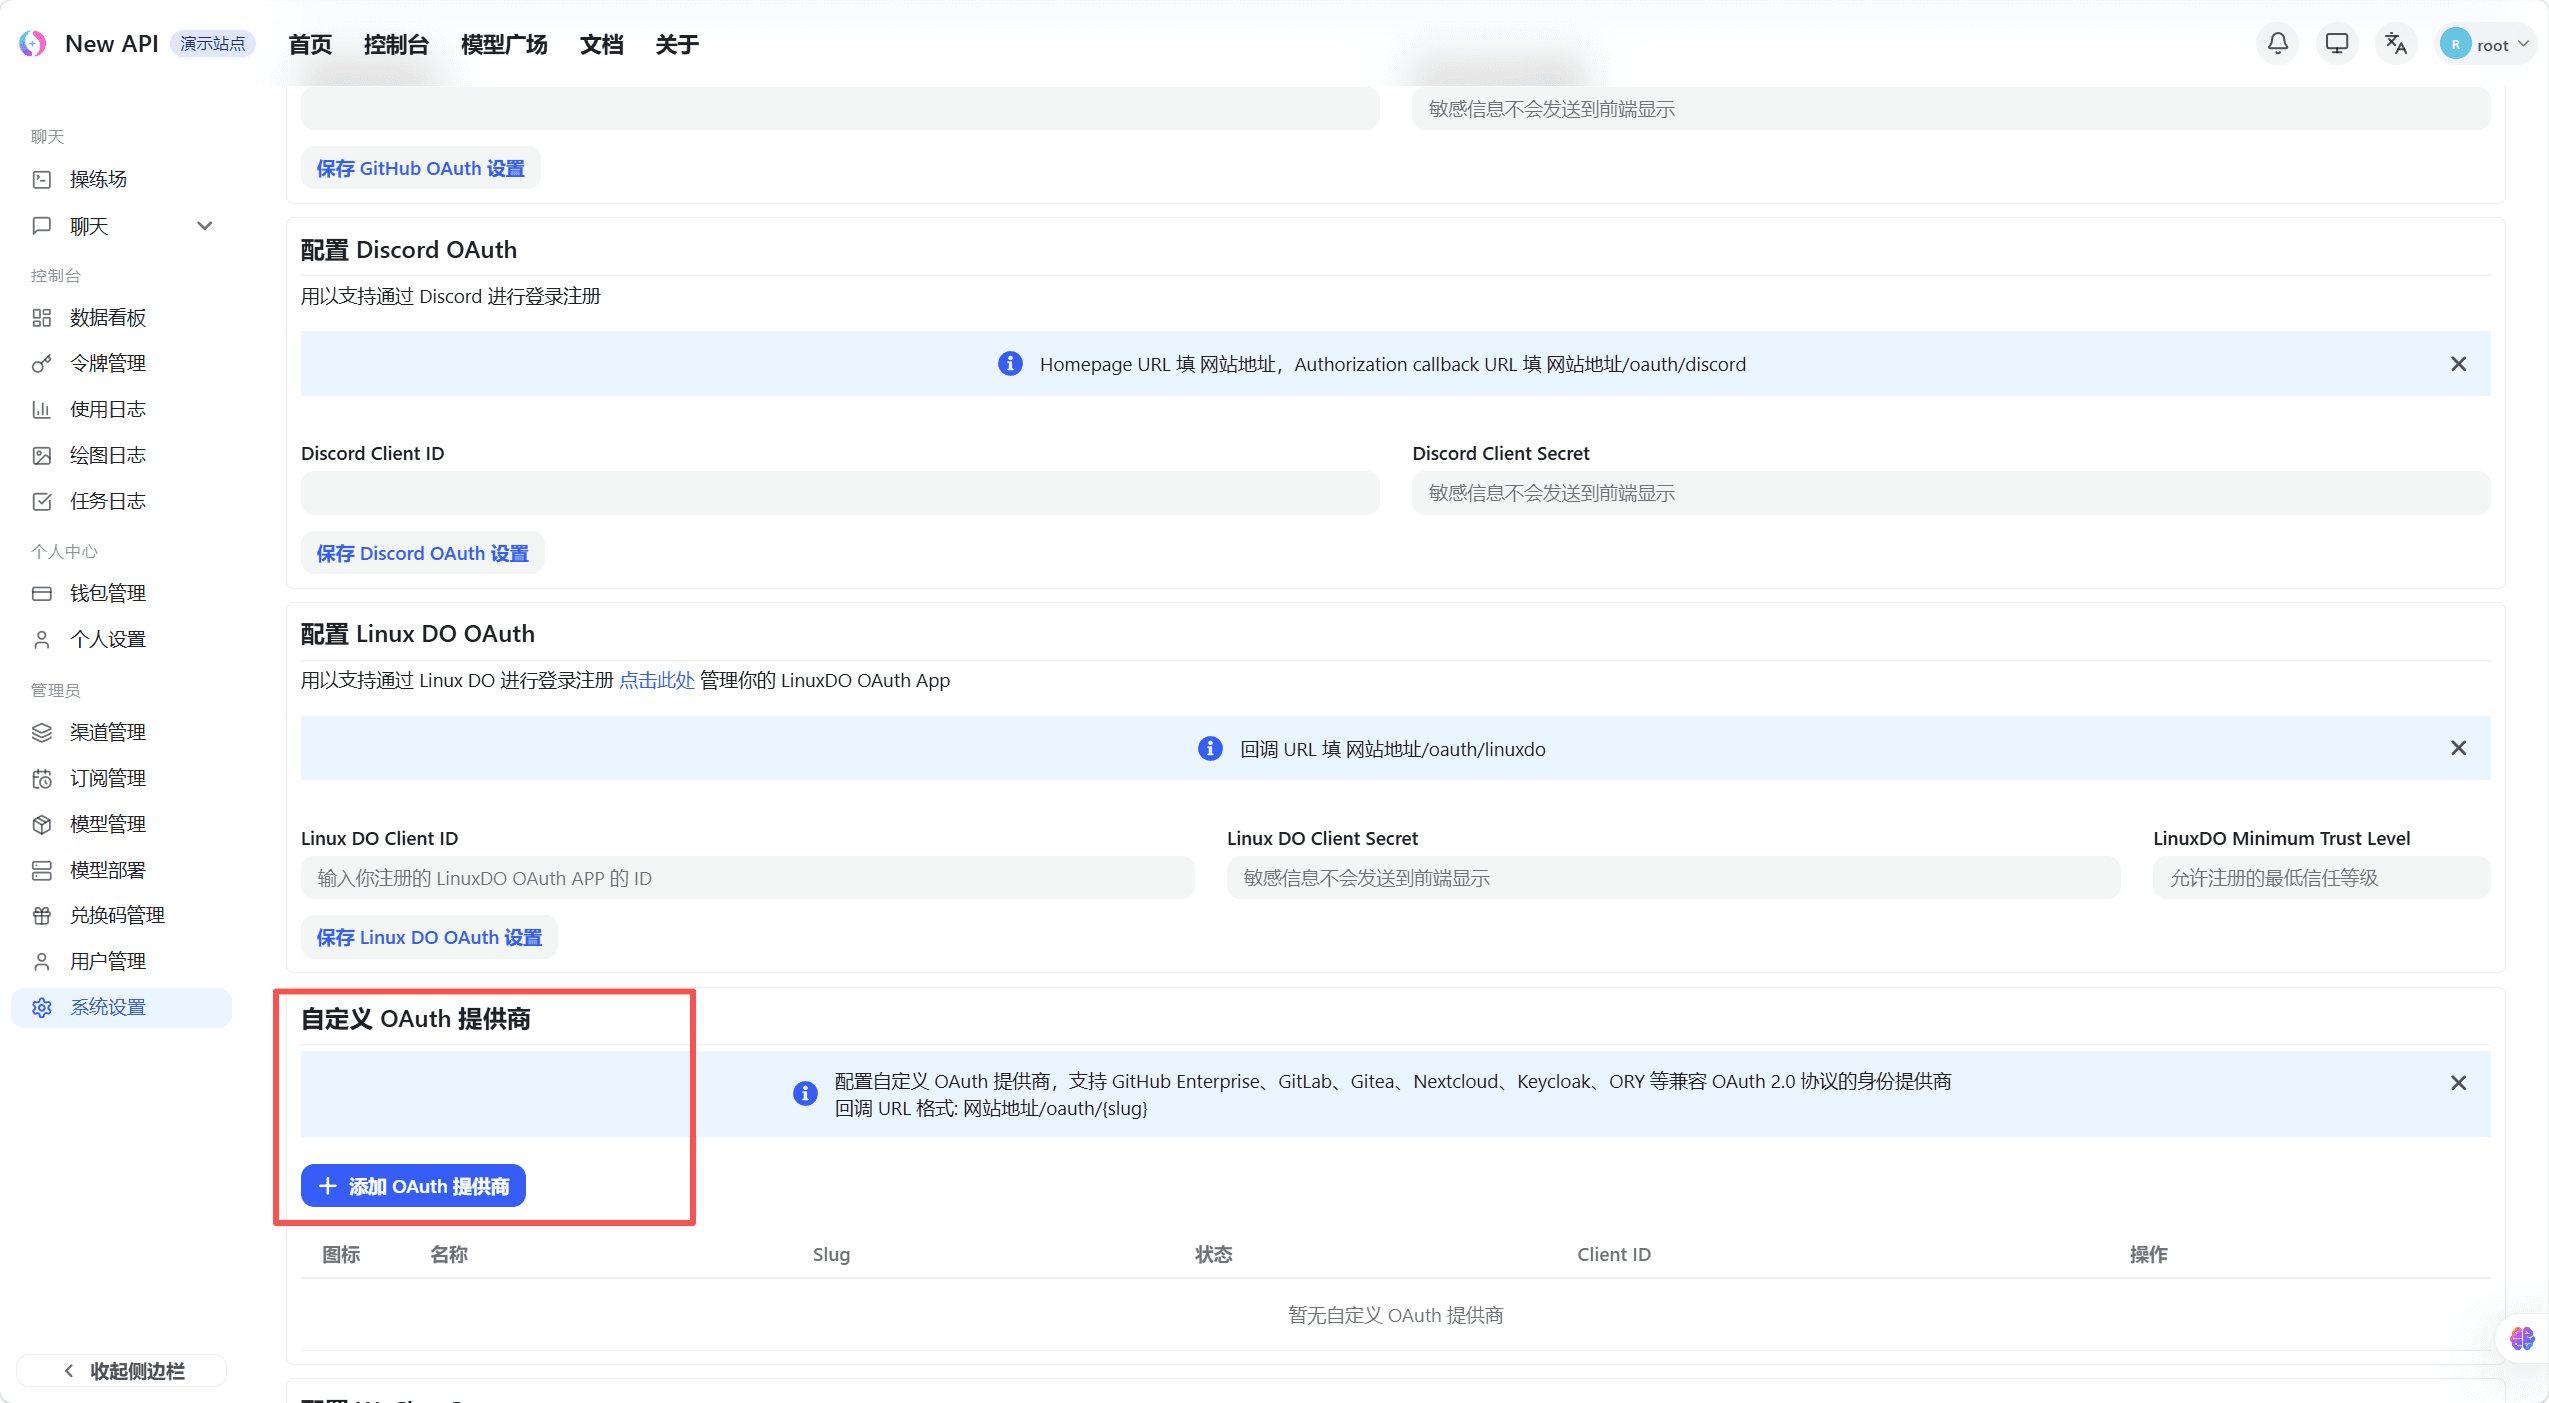
Task: Open the root account dropdown
Action: [x=2487, y=44]
